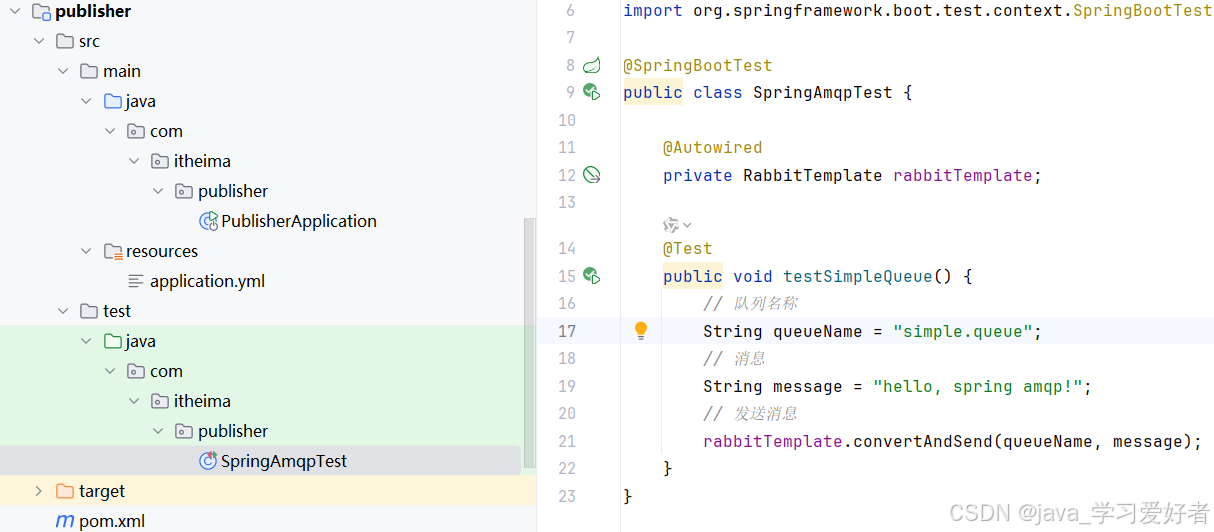This screenshot has height=532, width=1214.
Task: Collapse the test folder chevron
Action: [63, 311]
